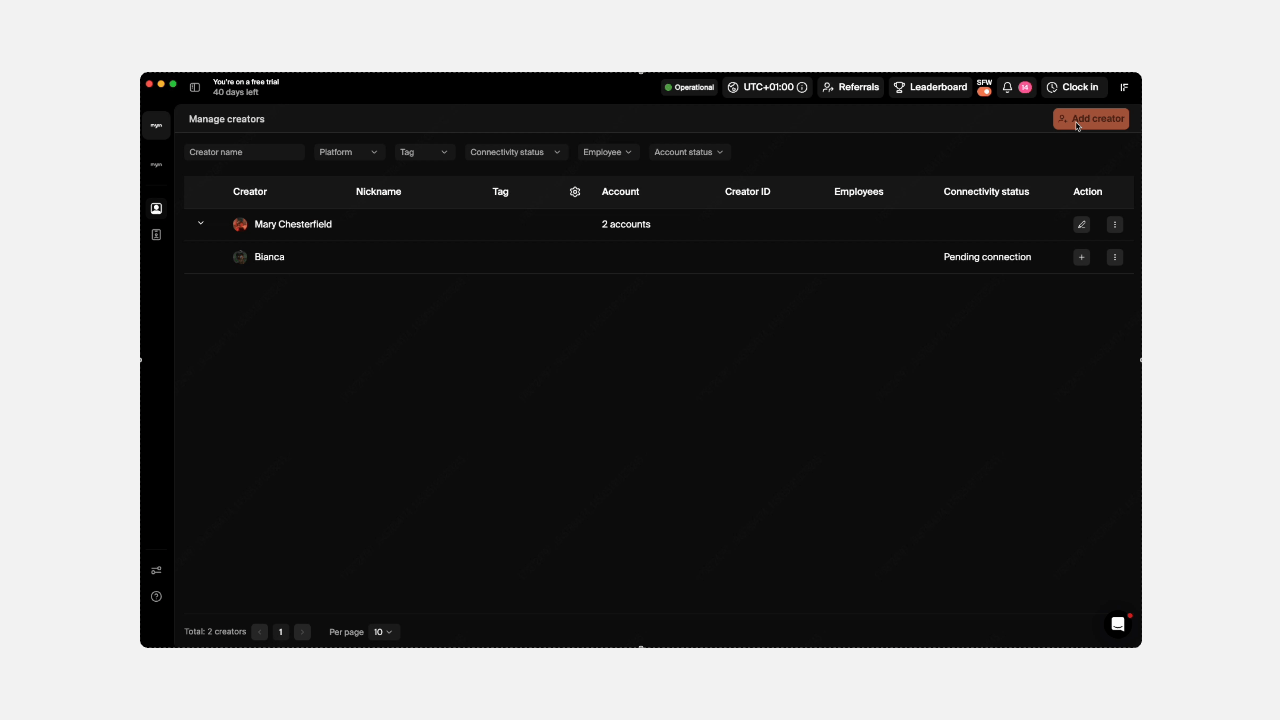
Task: Open Help via the question mark icon
Action: pyautogui.click(x=156, y=596)
